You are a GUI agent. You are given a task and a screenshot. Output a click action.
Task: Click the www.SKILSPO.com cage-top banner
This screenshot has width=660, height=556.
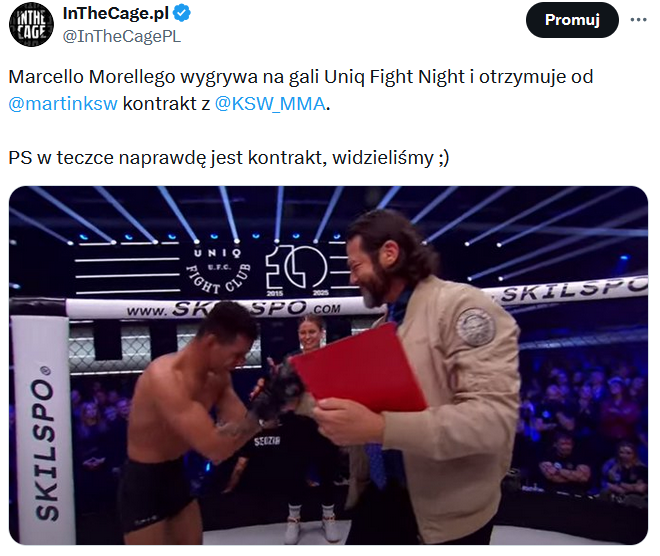225,309
